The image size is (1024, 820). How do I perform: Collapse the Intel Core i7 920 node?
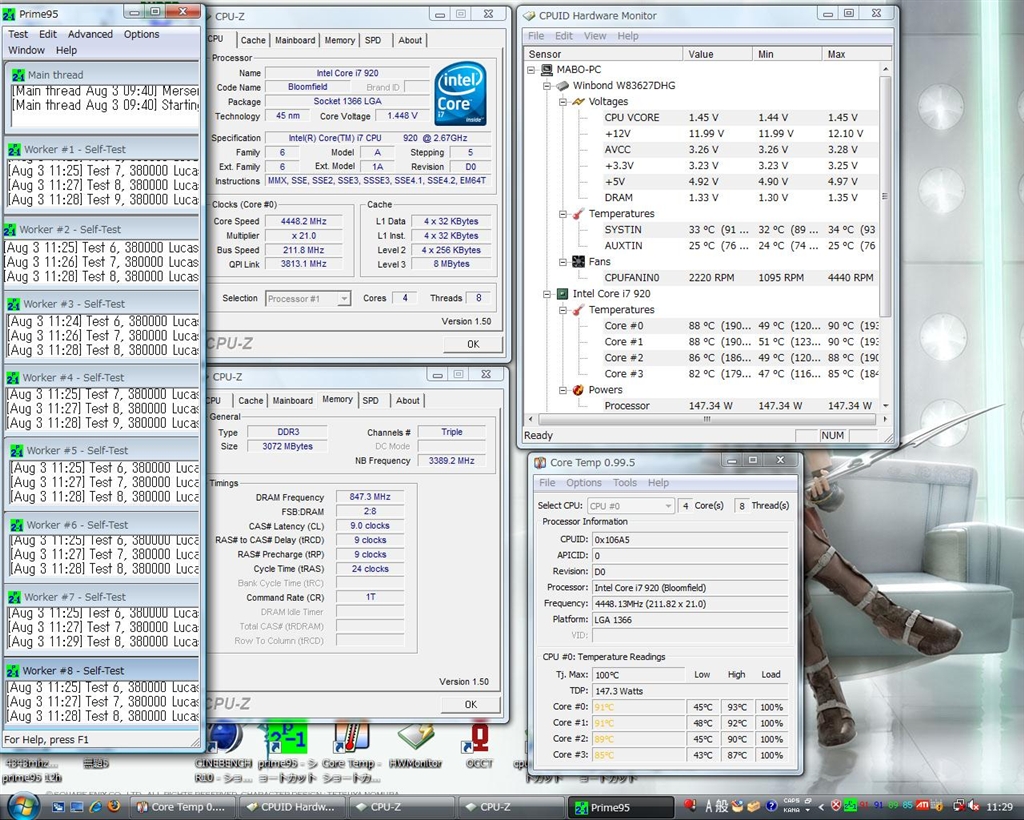[548, 294]
